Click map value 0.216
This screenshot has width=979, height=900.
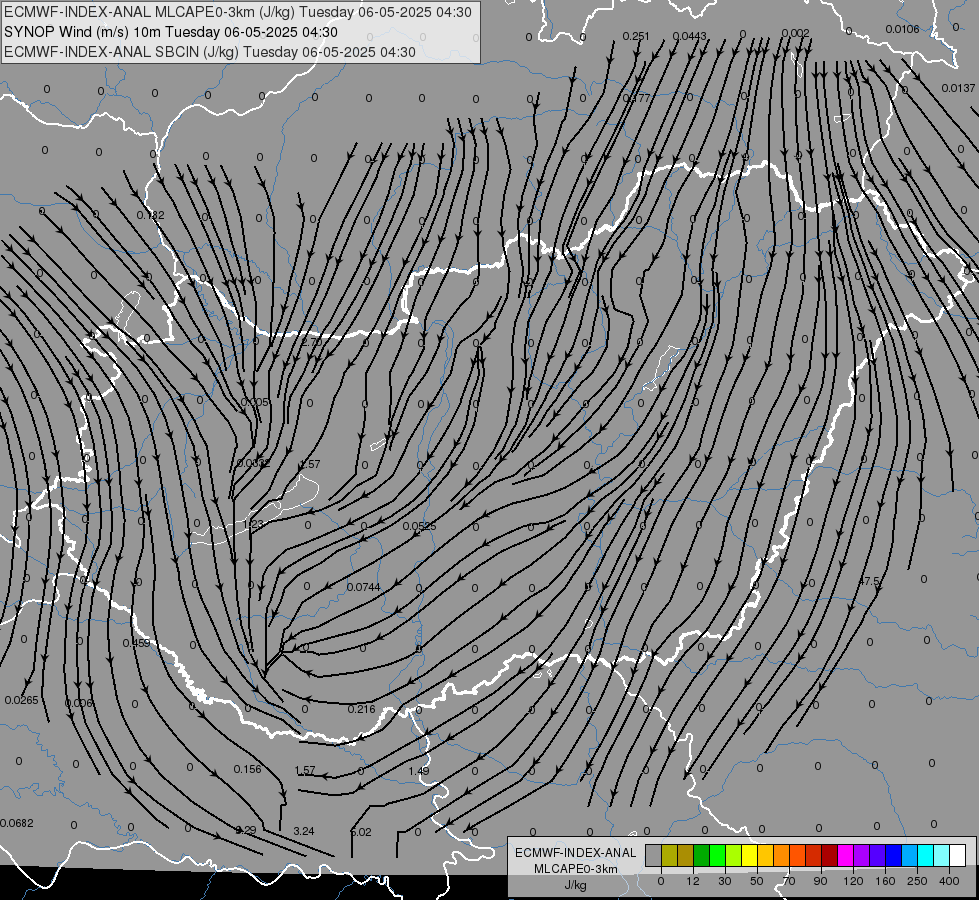(x=362, y=709)
